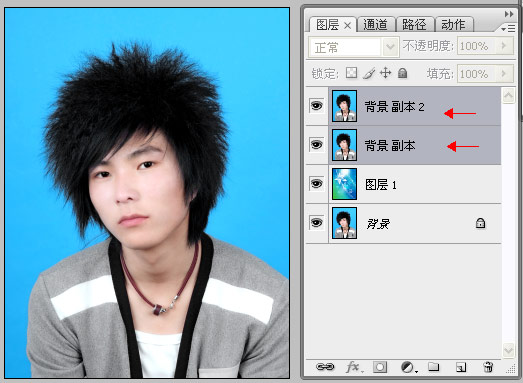The height and width of the screenshot is (383, 523).
Task: Click layers list scroll down arrow
Action: point(508,350)
